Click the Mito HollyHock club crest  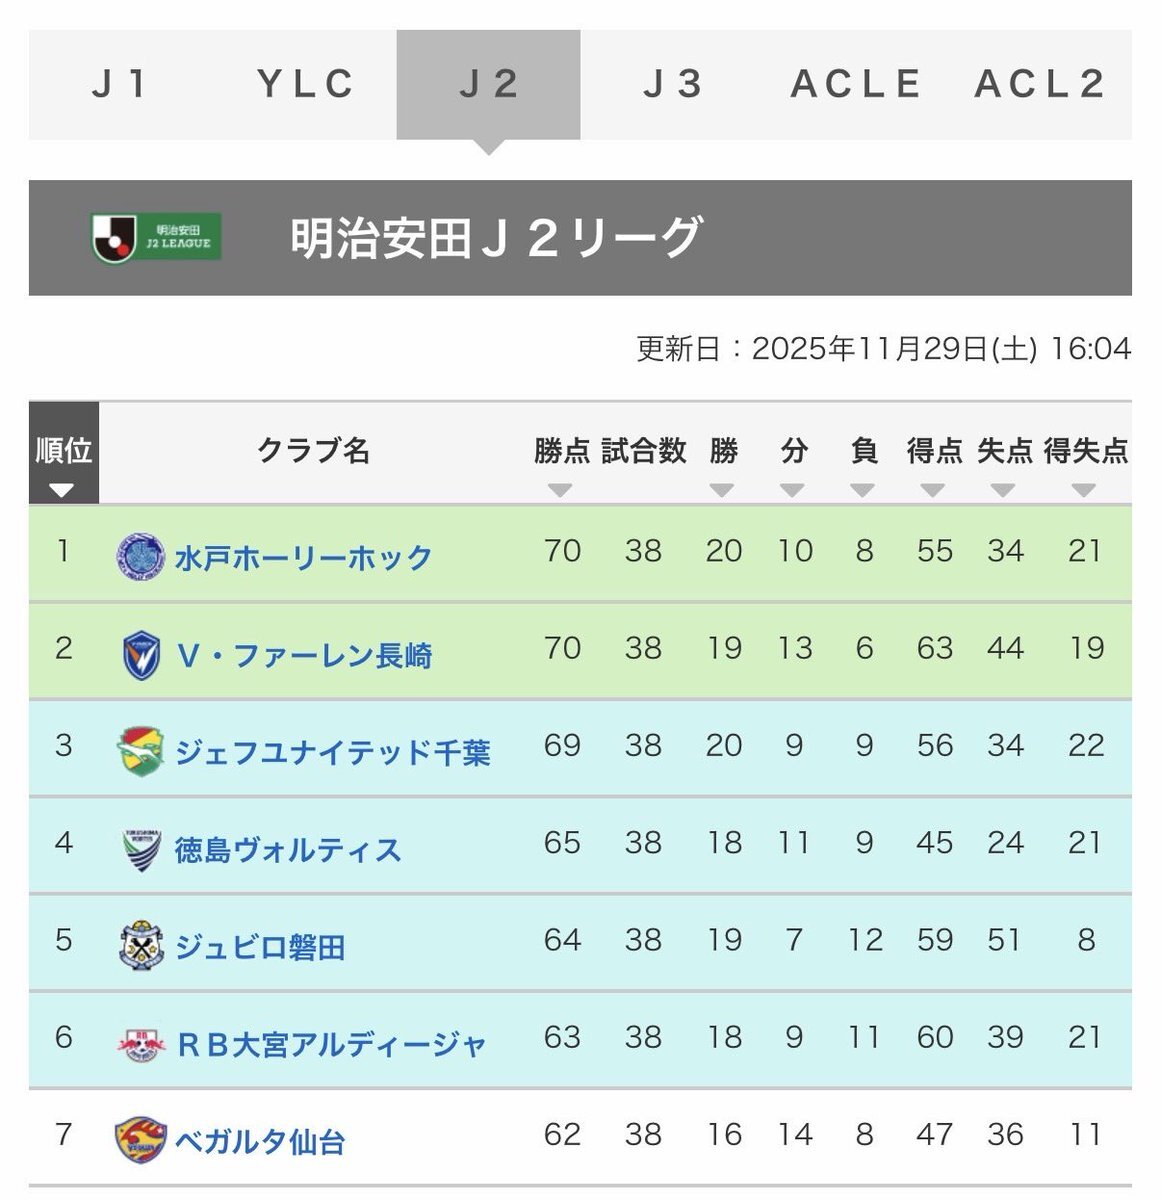pyautogui.click(x=141, y=556)
